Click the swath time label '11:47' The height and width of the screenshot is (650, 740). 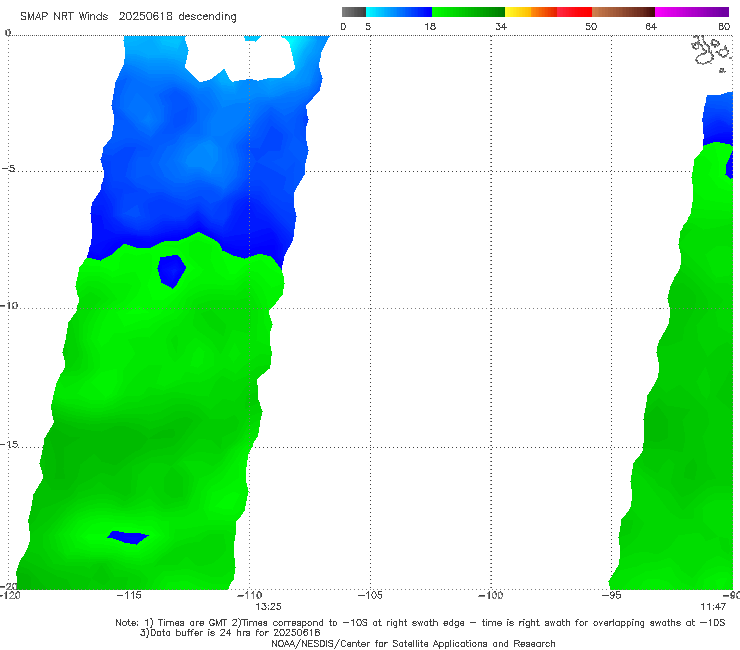(713, 607)
